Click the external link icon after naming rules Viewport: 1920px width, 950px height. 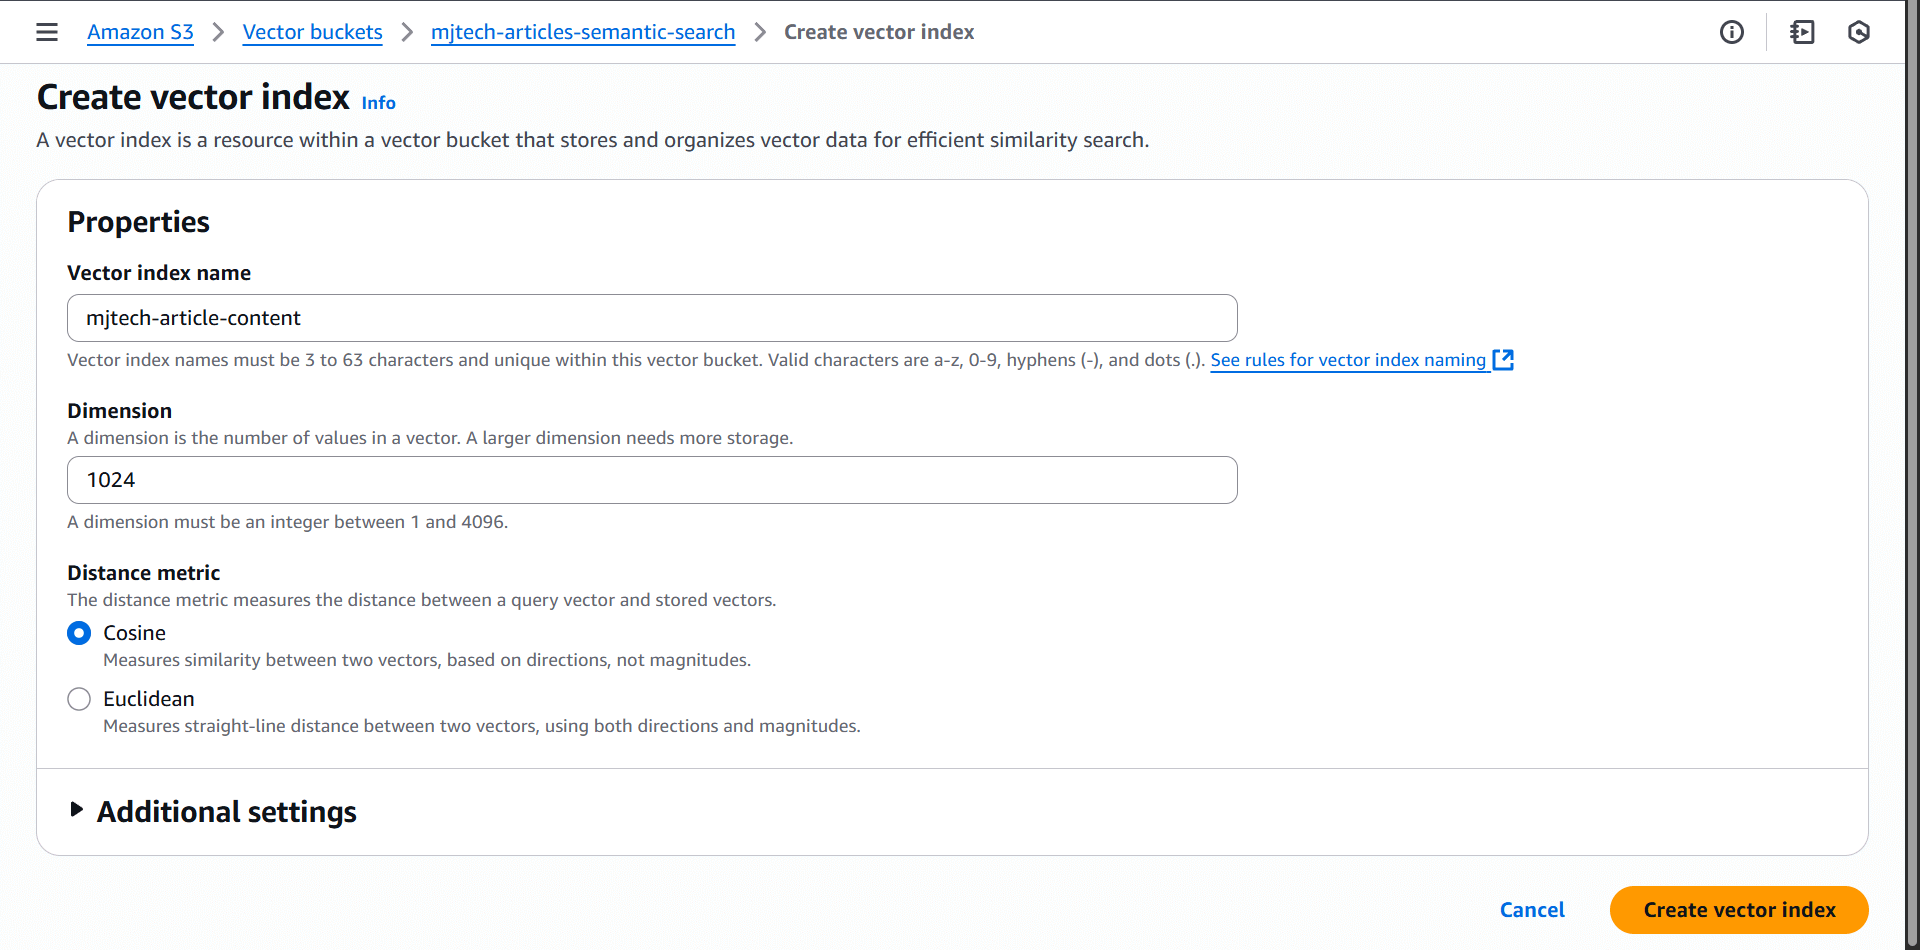click(1503, 359)
